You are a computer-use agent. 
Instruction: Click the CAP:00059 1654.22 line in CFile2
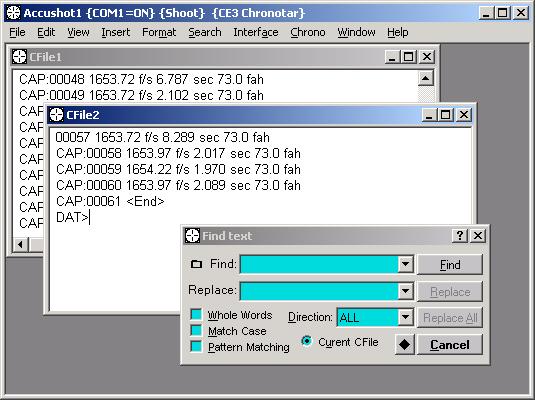click(x=178, y=169)
